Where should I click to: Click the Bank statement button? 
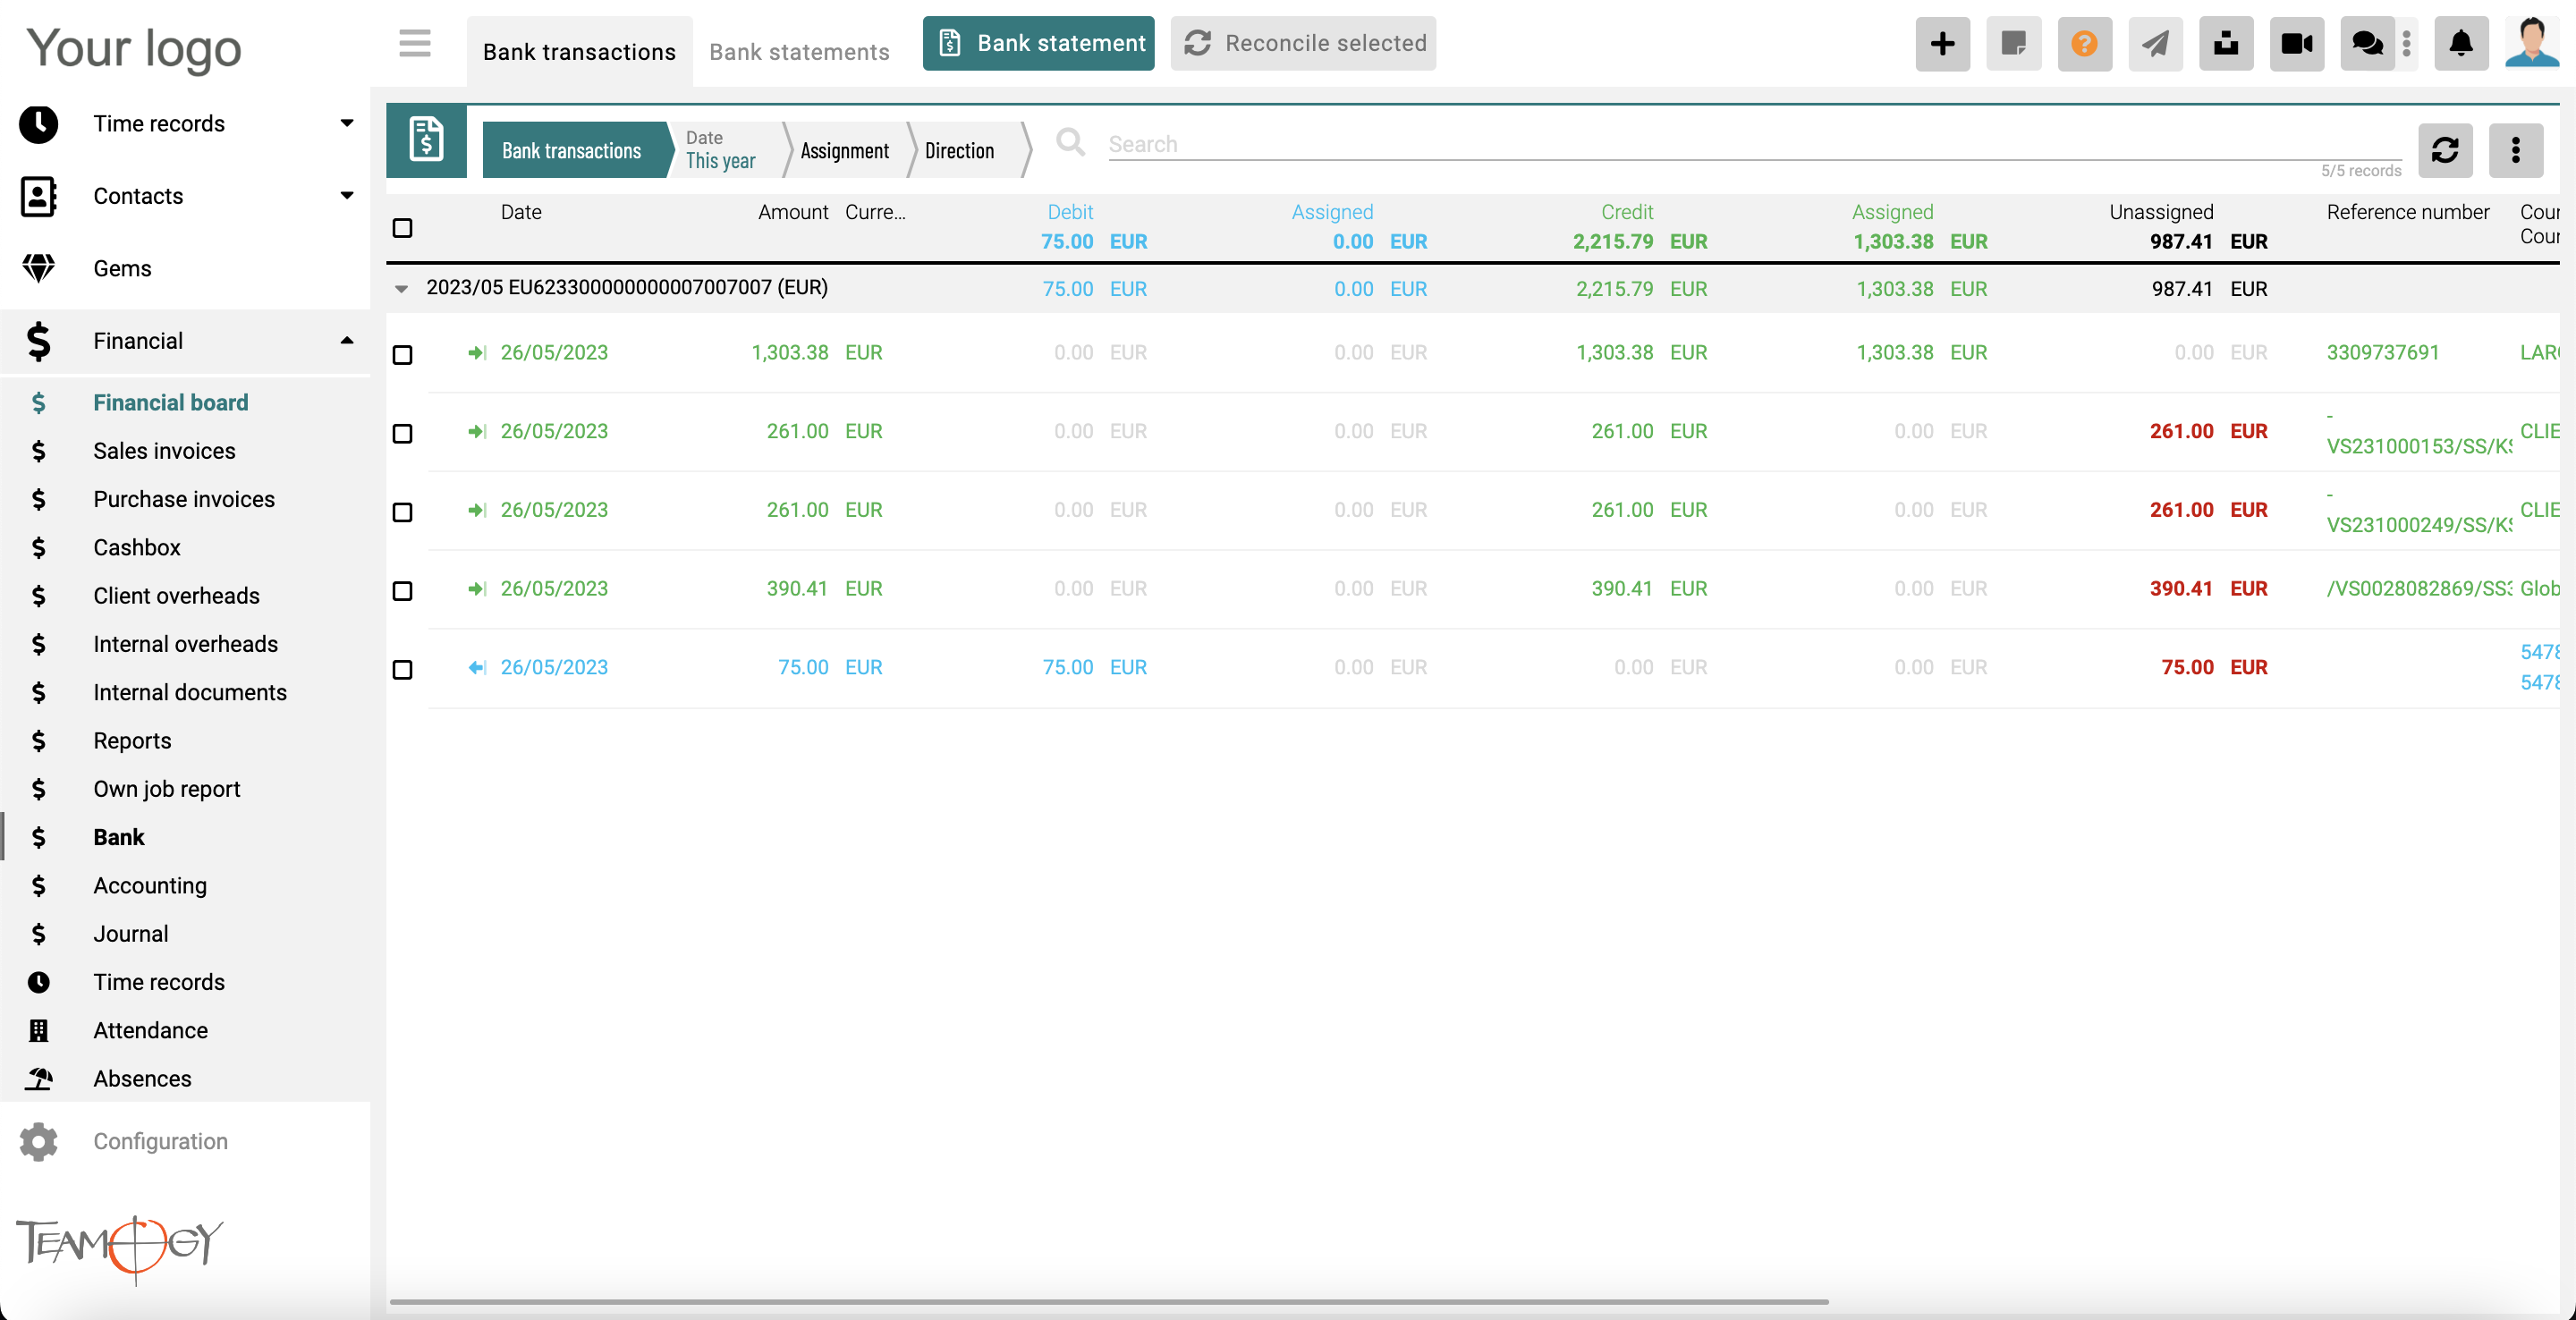click(1038, 44)
